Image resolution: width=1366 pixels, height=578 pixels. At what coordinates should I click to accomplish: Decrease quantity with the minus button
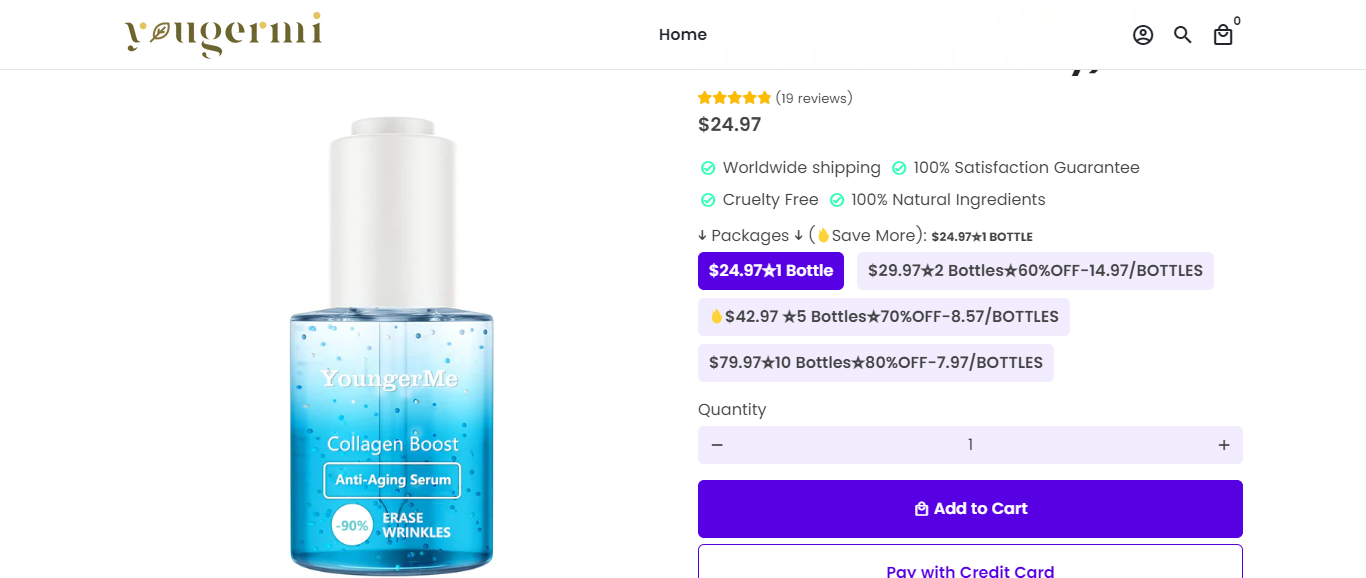point(717,445)
